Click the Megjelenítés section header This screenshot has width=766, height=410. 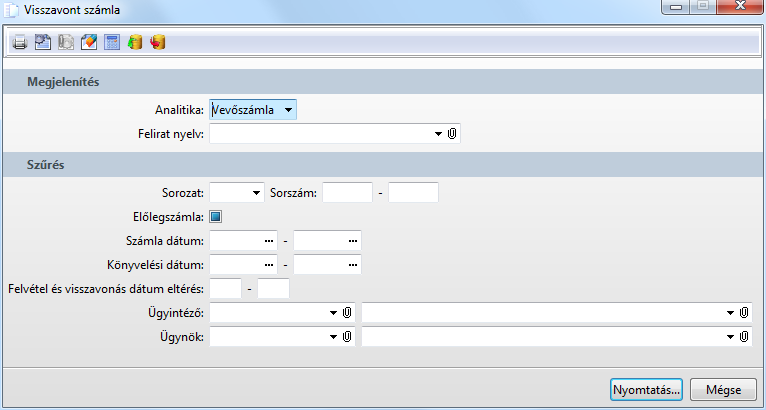(383, 82)
